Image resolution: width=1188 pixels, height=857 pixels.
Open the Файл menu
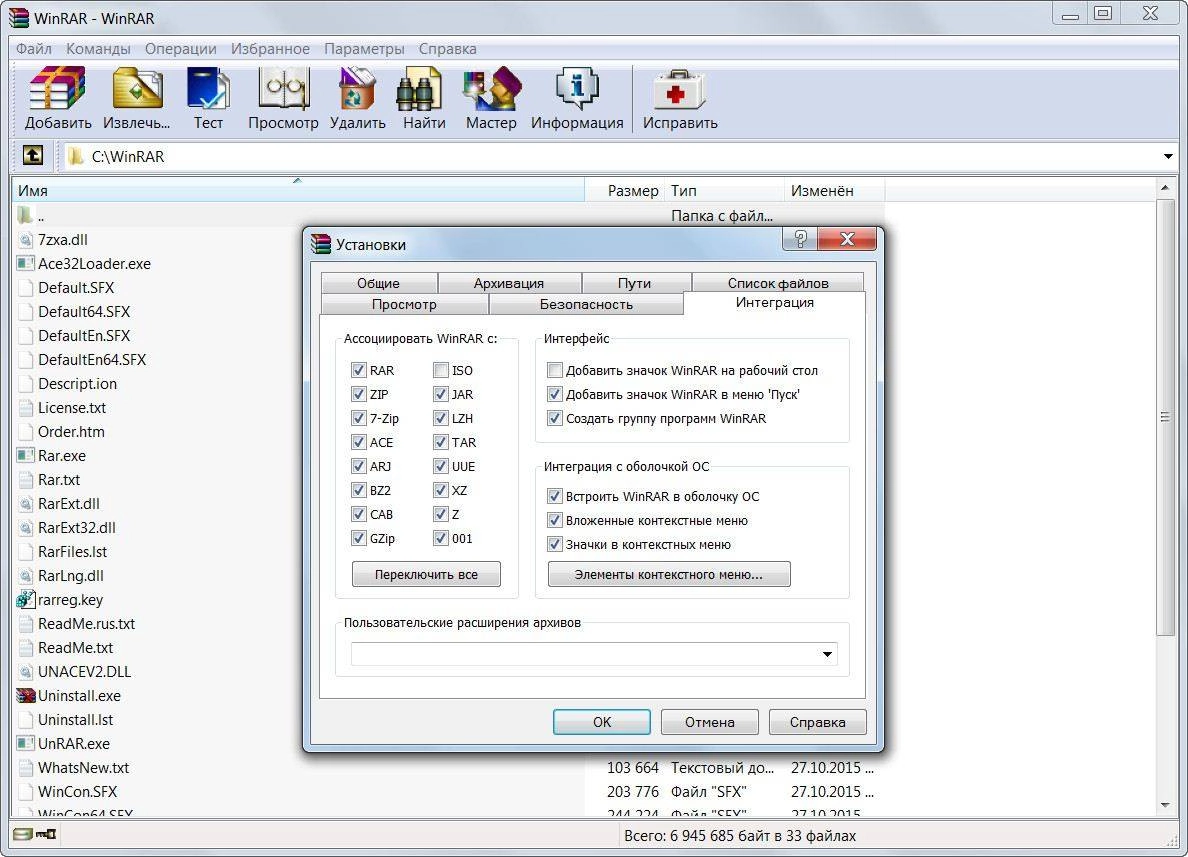click(34, 48)
